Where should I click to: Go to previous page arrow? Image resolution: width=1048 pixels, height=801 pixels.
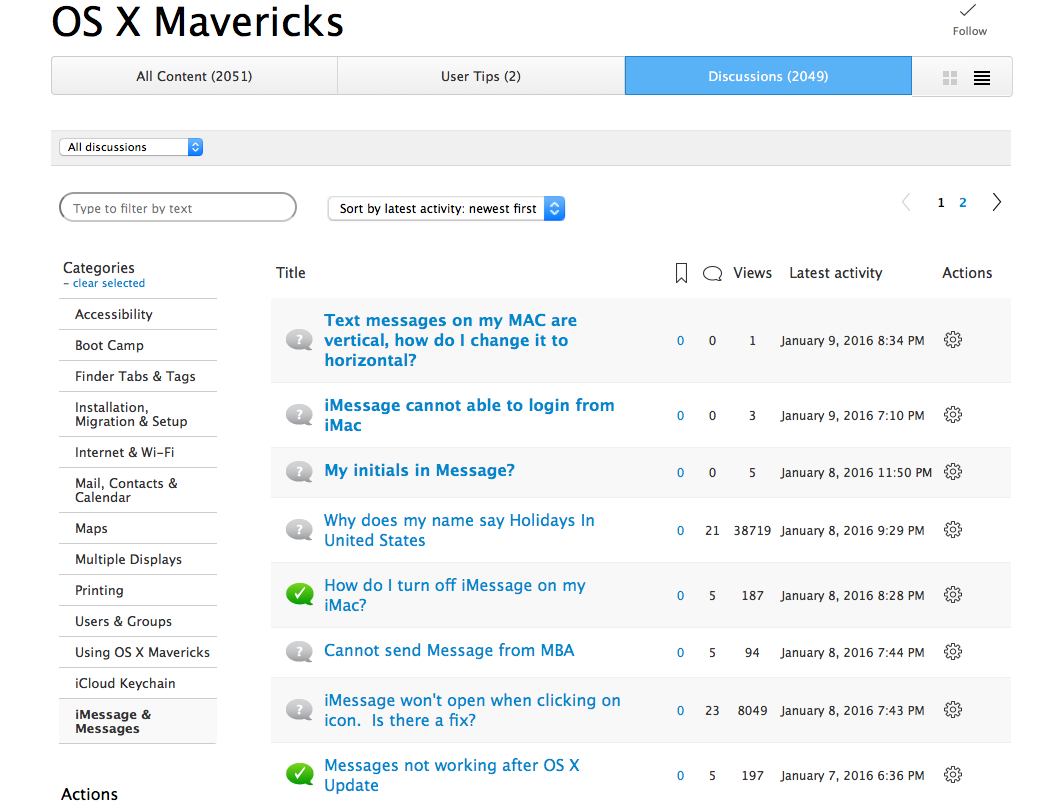(906, 202)
